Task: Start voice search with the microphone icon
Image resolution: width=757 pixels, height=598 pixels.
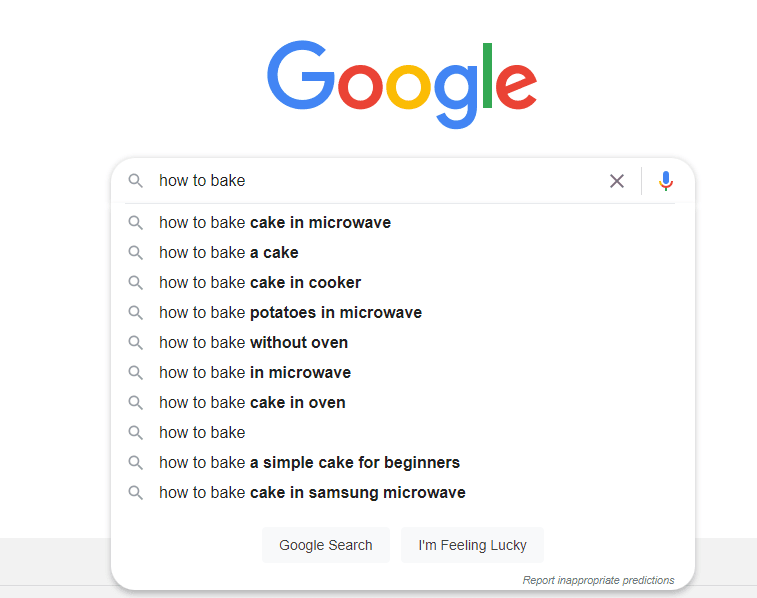Action: tap(666, 181)
